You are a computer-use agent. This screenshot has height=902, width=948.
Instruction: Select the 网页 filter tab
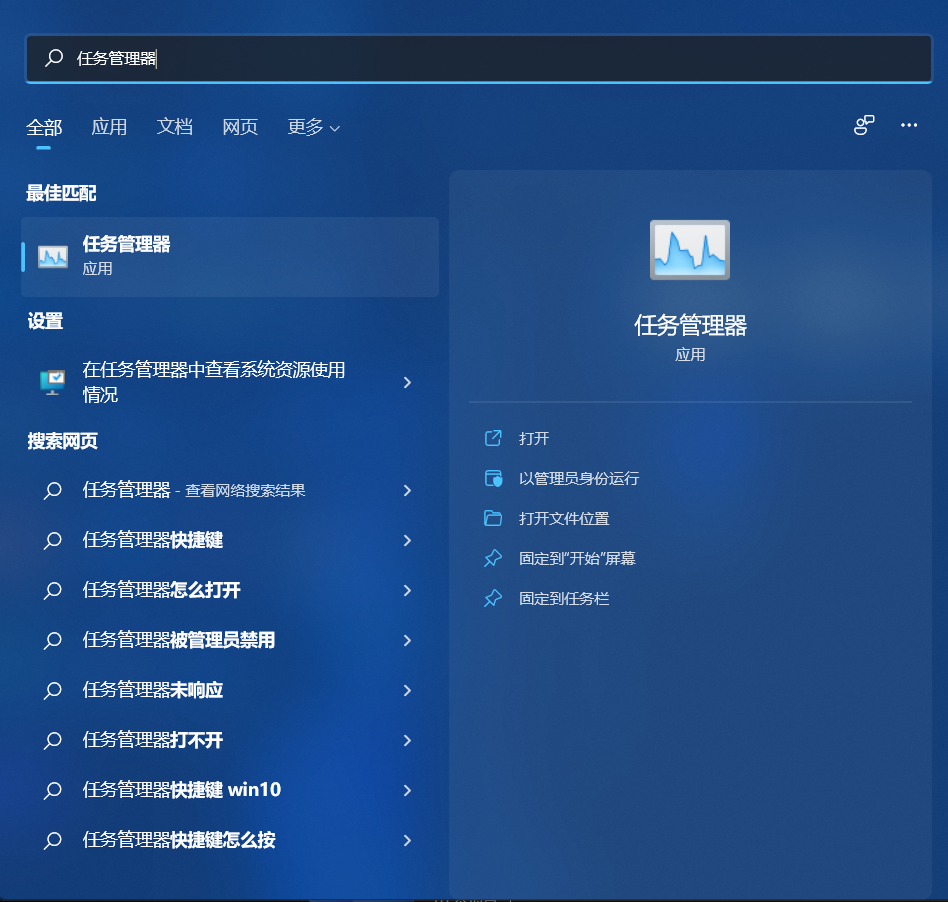click(x=240, y=127)
